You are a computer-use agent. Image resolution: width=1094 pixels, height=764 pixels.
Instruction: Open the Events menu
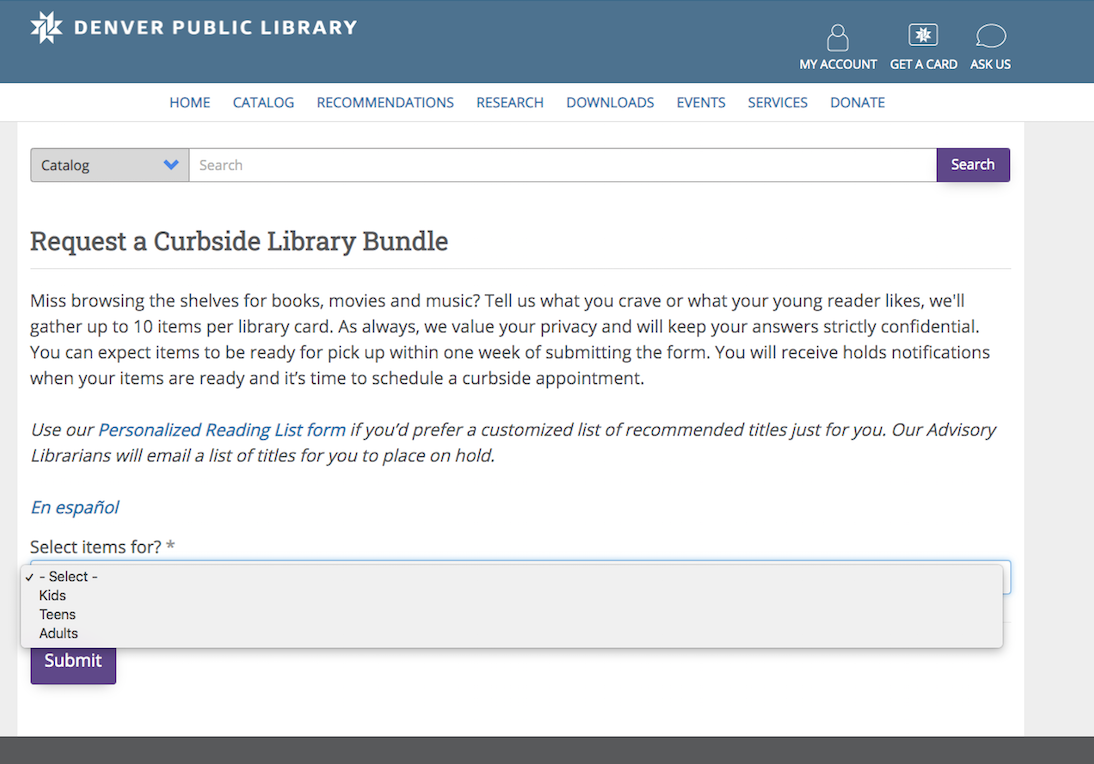[701, 103]
